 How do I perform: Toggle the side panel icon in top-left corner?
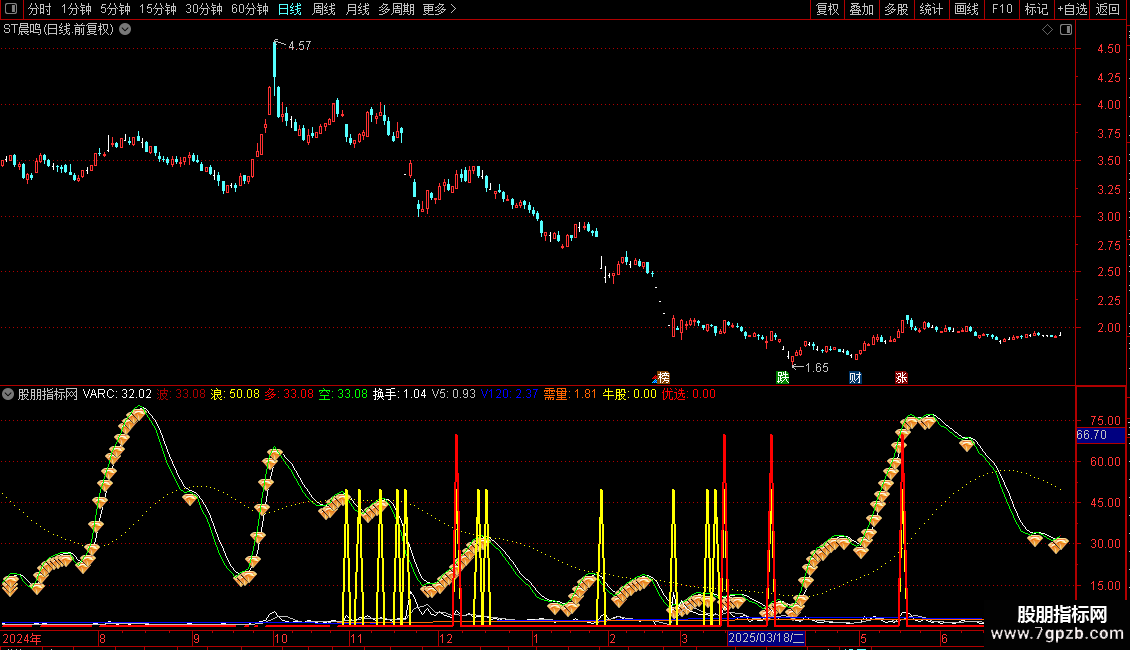click(x=11, y=9)
